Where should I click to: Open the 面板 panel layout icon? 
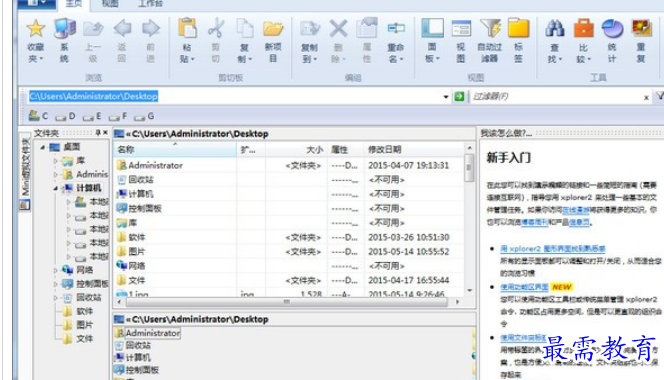(432, 28)
